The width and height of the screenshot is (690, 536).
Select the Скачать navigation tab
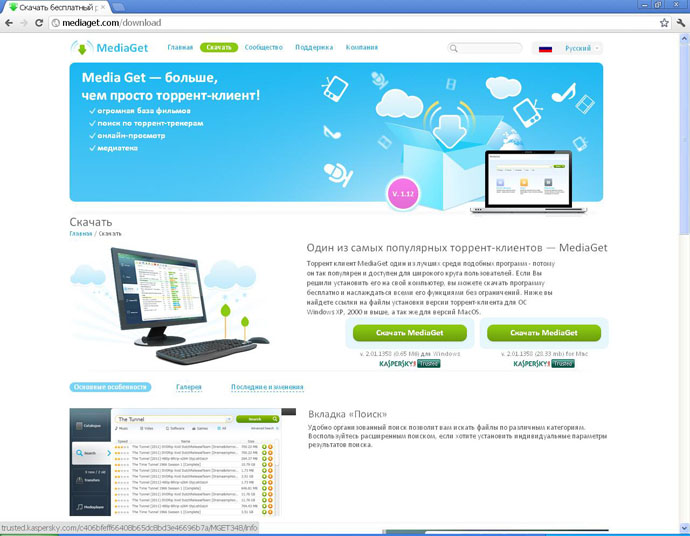(219, 47)
